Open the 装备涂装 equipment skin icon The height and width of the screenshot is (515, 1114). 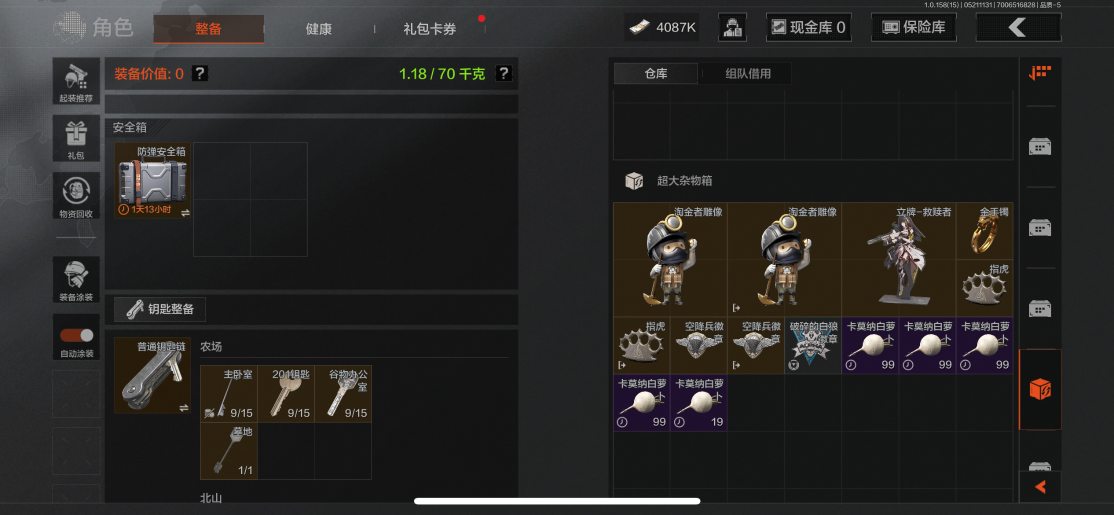(x=76, y=279)
